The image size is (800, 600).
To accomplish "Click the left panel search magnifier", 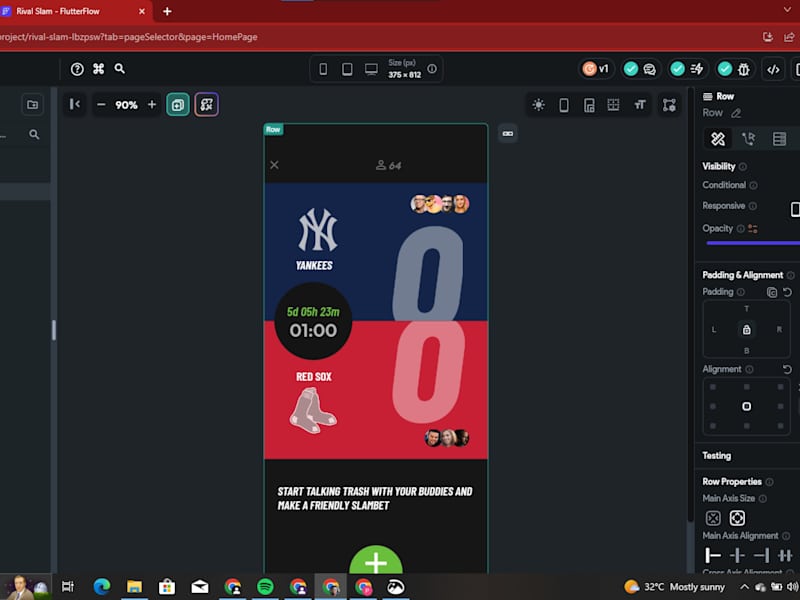I will [34, 135].
